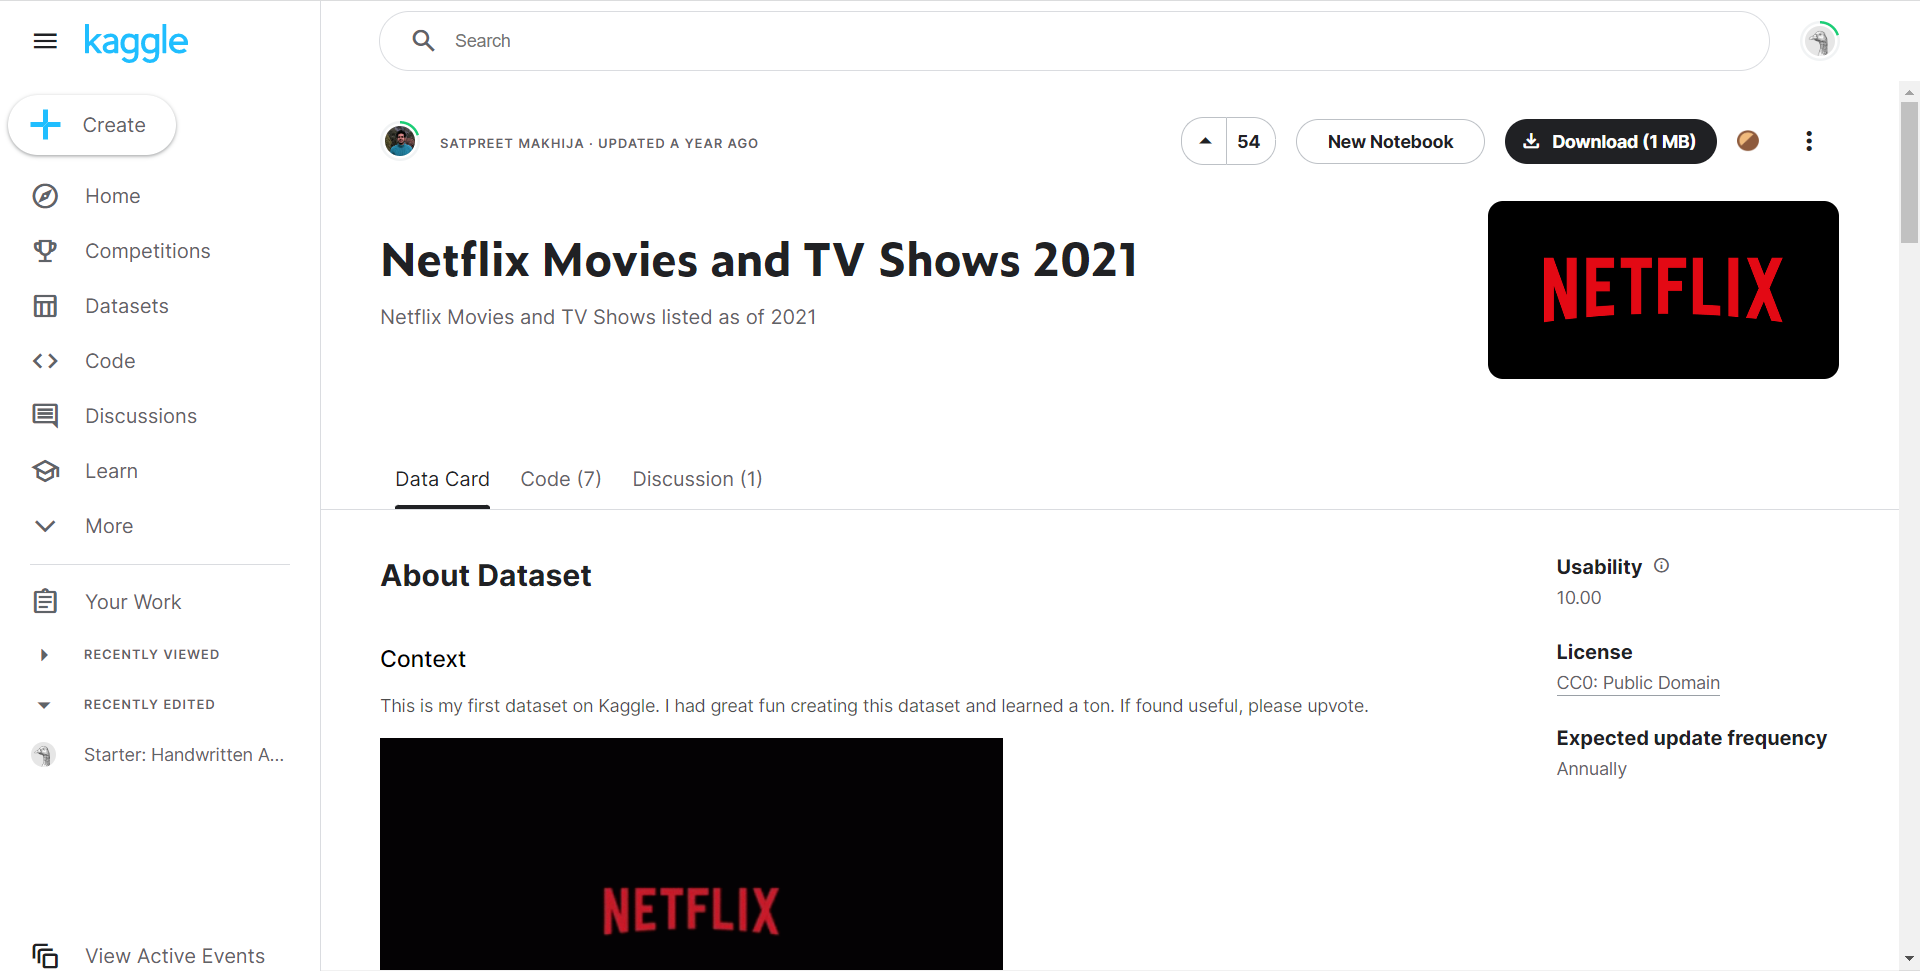The width and height of the screenshot is (1920, 971).
Task: Open the Code section in sidebar
Action: point(110,361)
